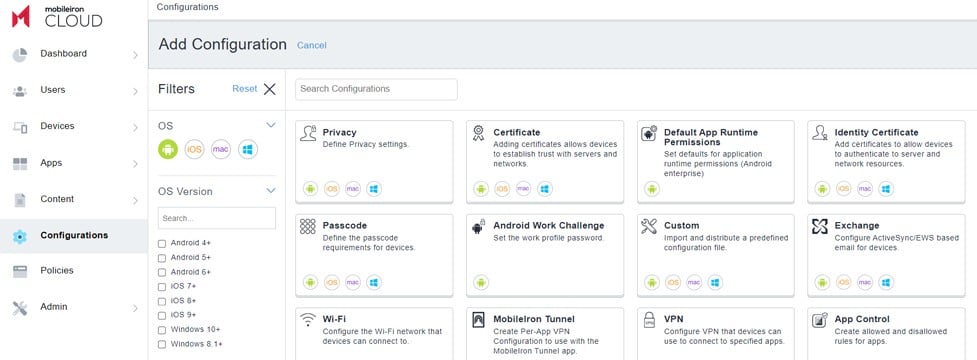Expand the Content menu chevron
The width and height of the screenshot is (977, 360).
tap(135, 201)
